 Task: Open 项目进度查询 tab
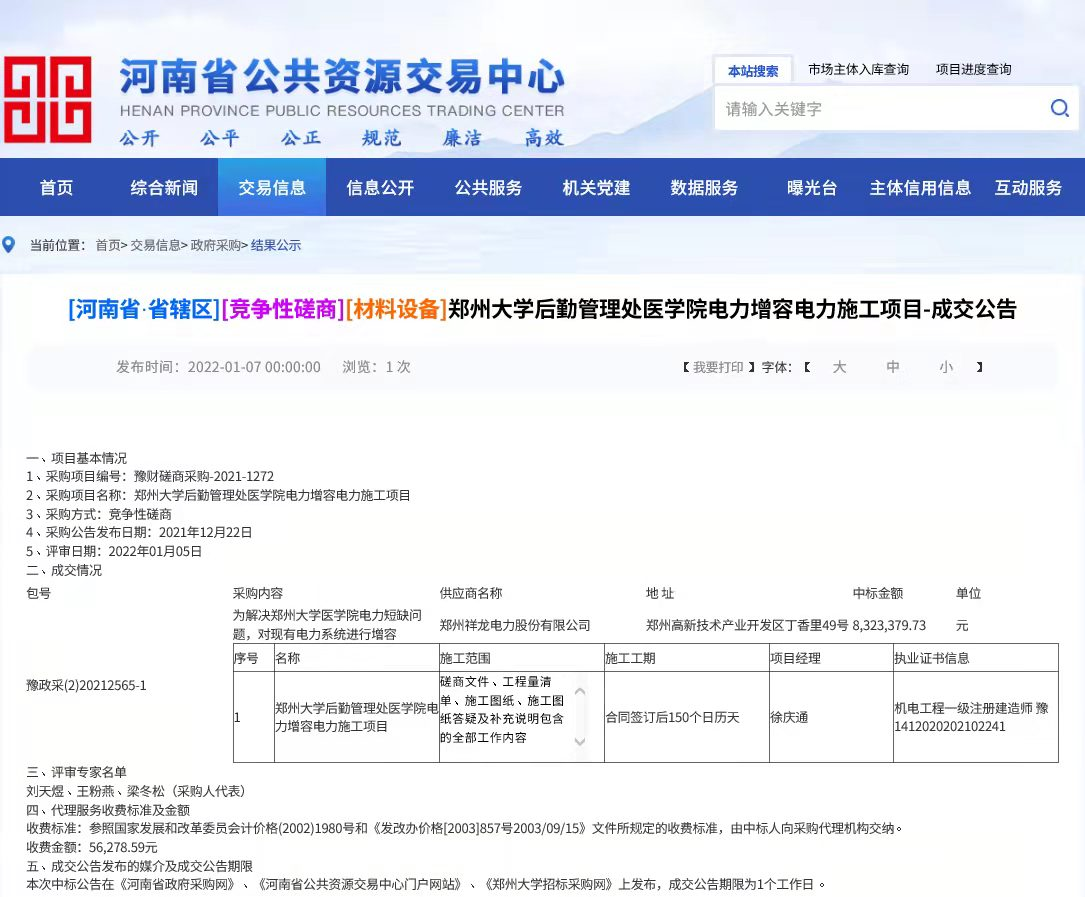point(974,69)
